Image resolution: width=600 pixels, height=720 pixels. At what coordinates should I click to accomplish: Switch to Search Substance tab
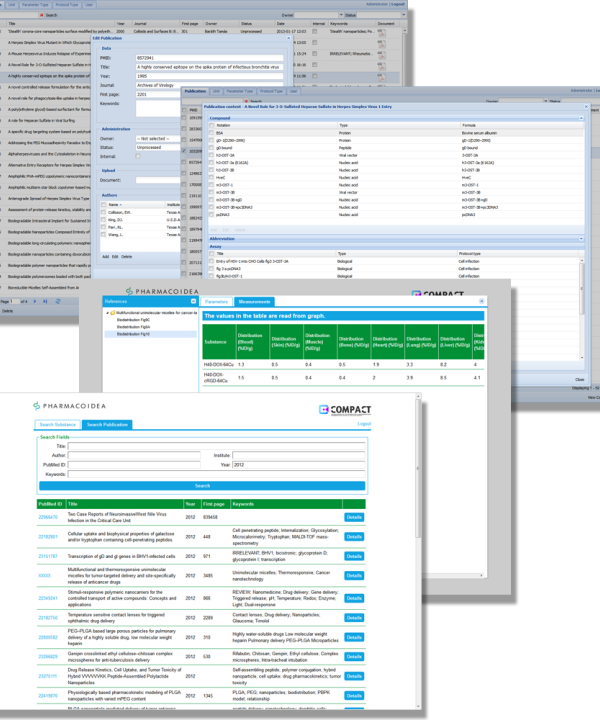tap(57, 425)
